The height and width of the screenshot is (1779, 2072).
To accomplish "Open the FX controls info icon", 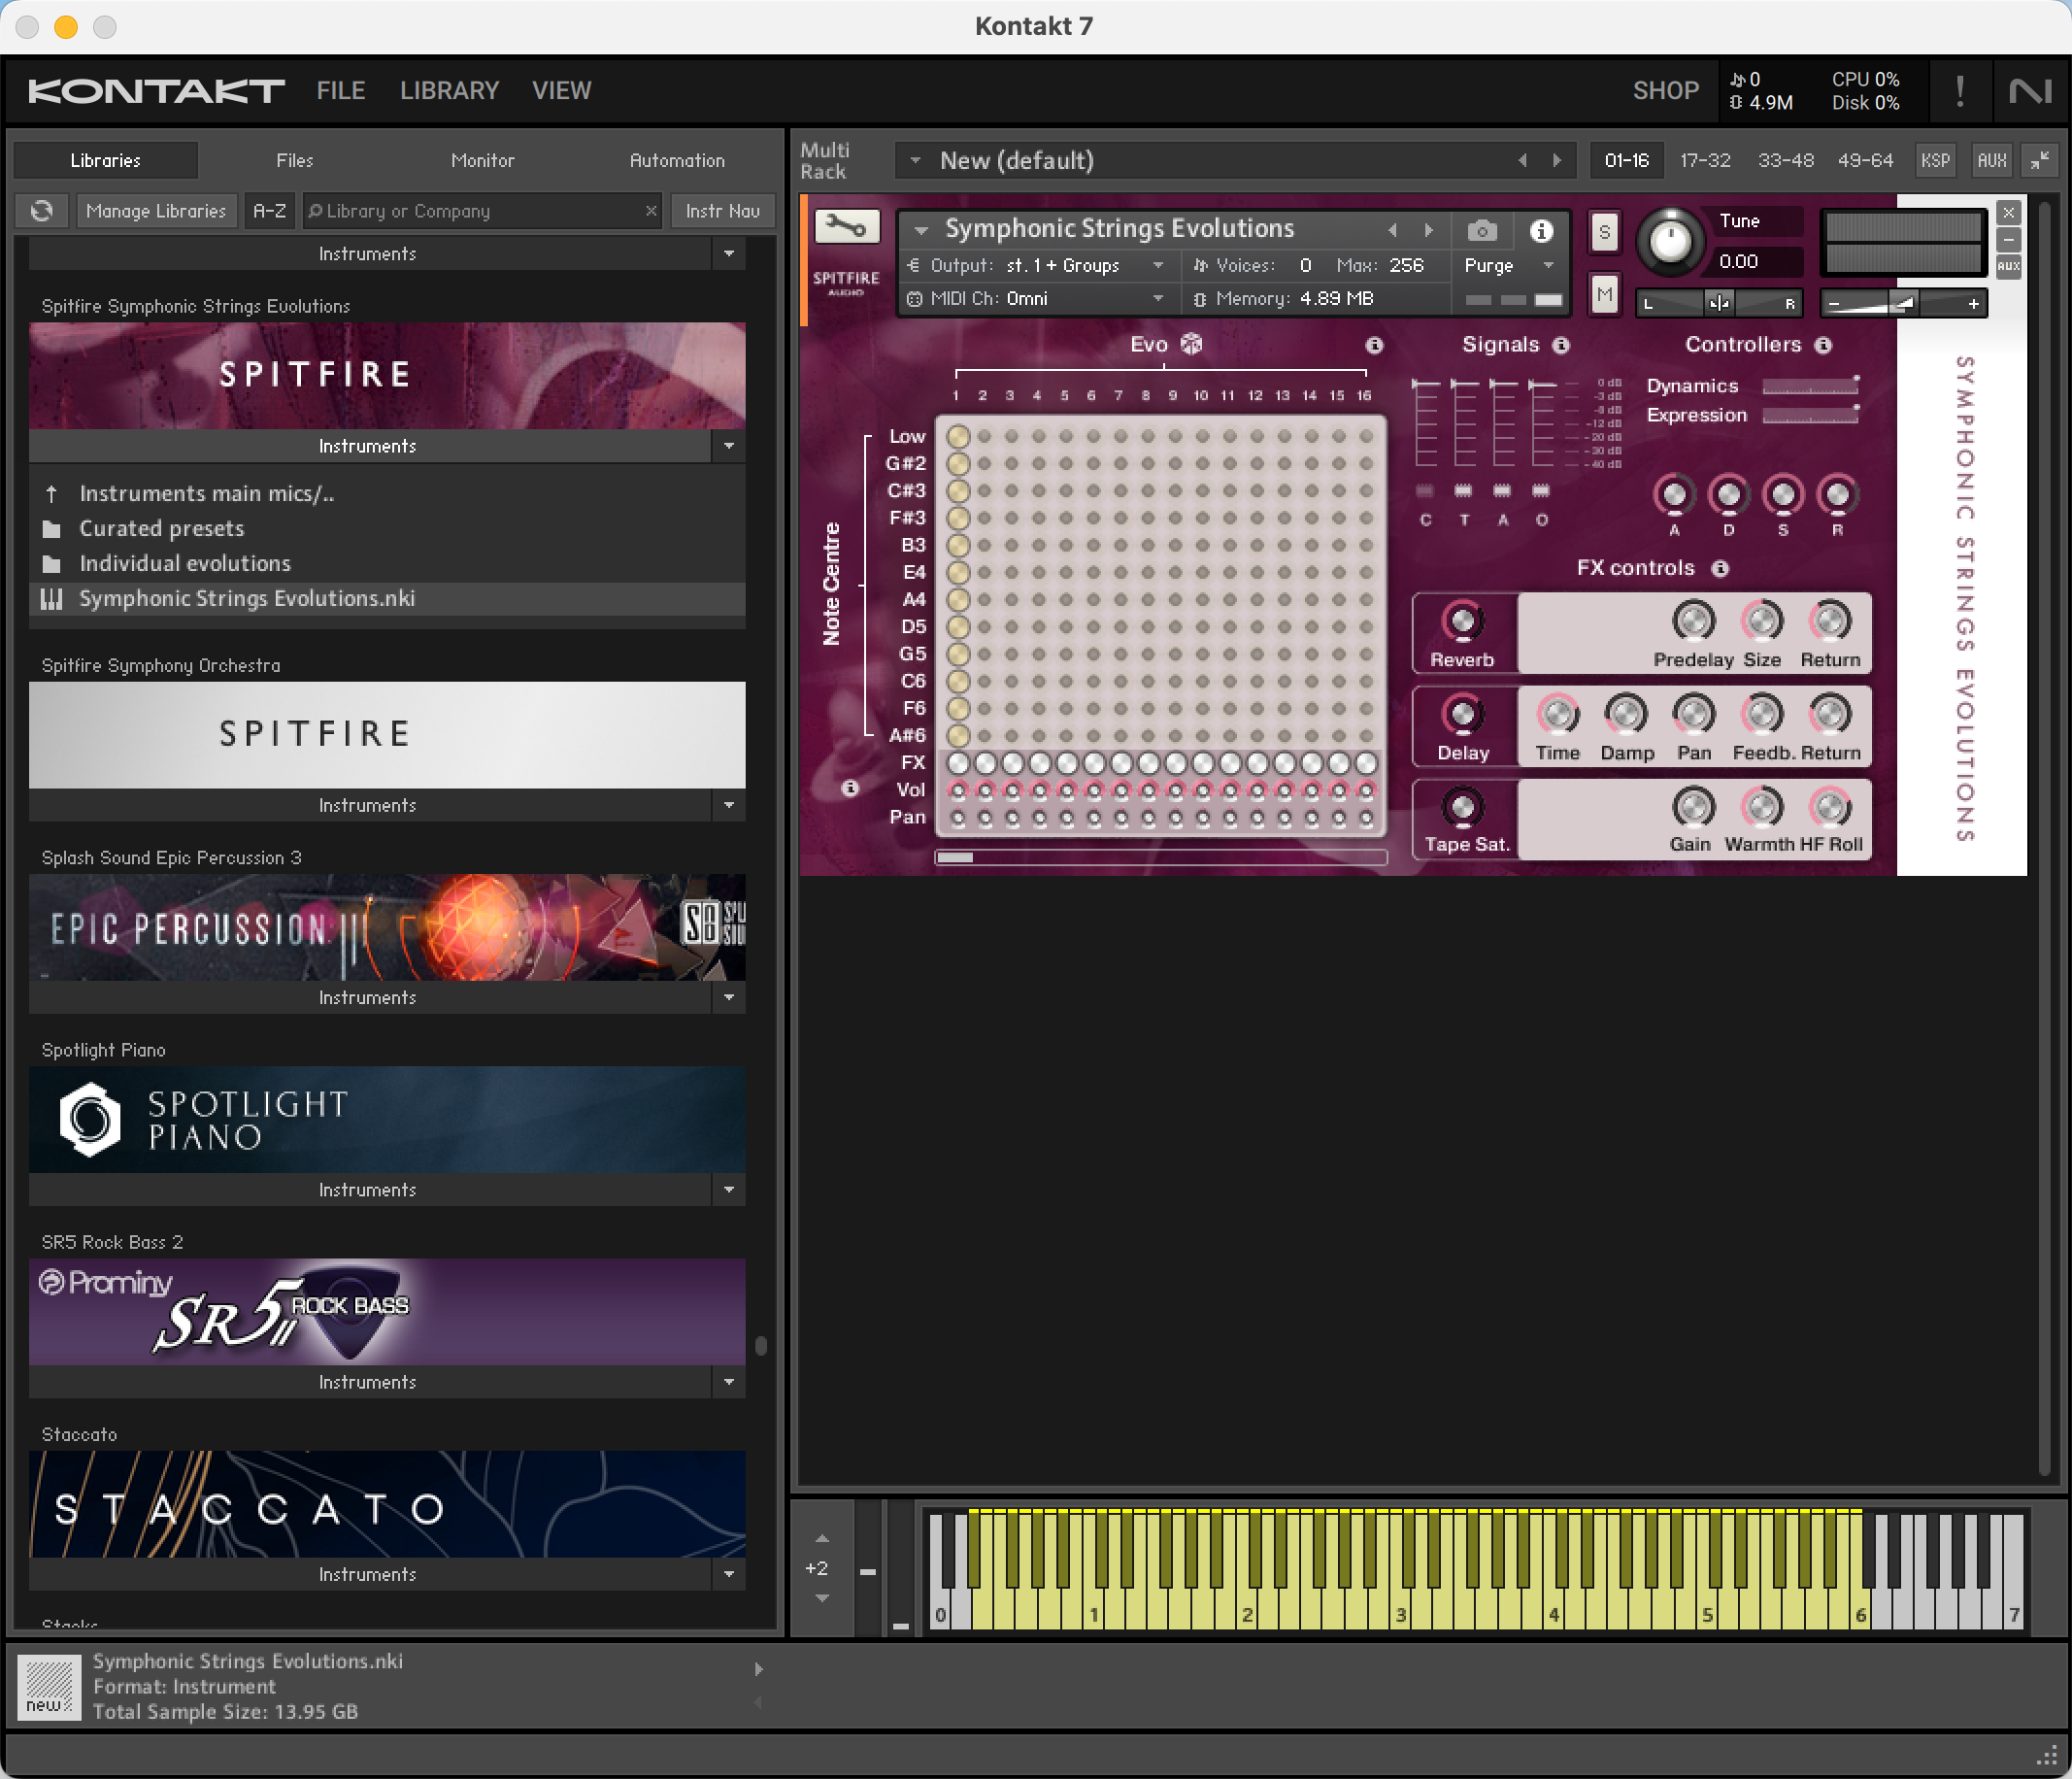I will coord(1720,568).
